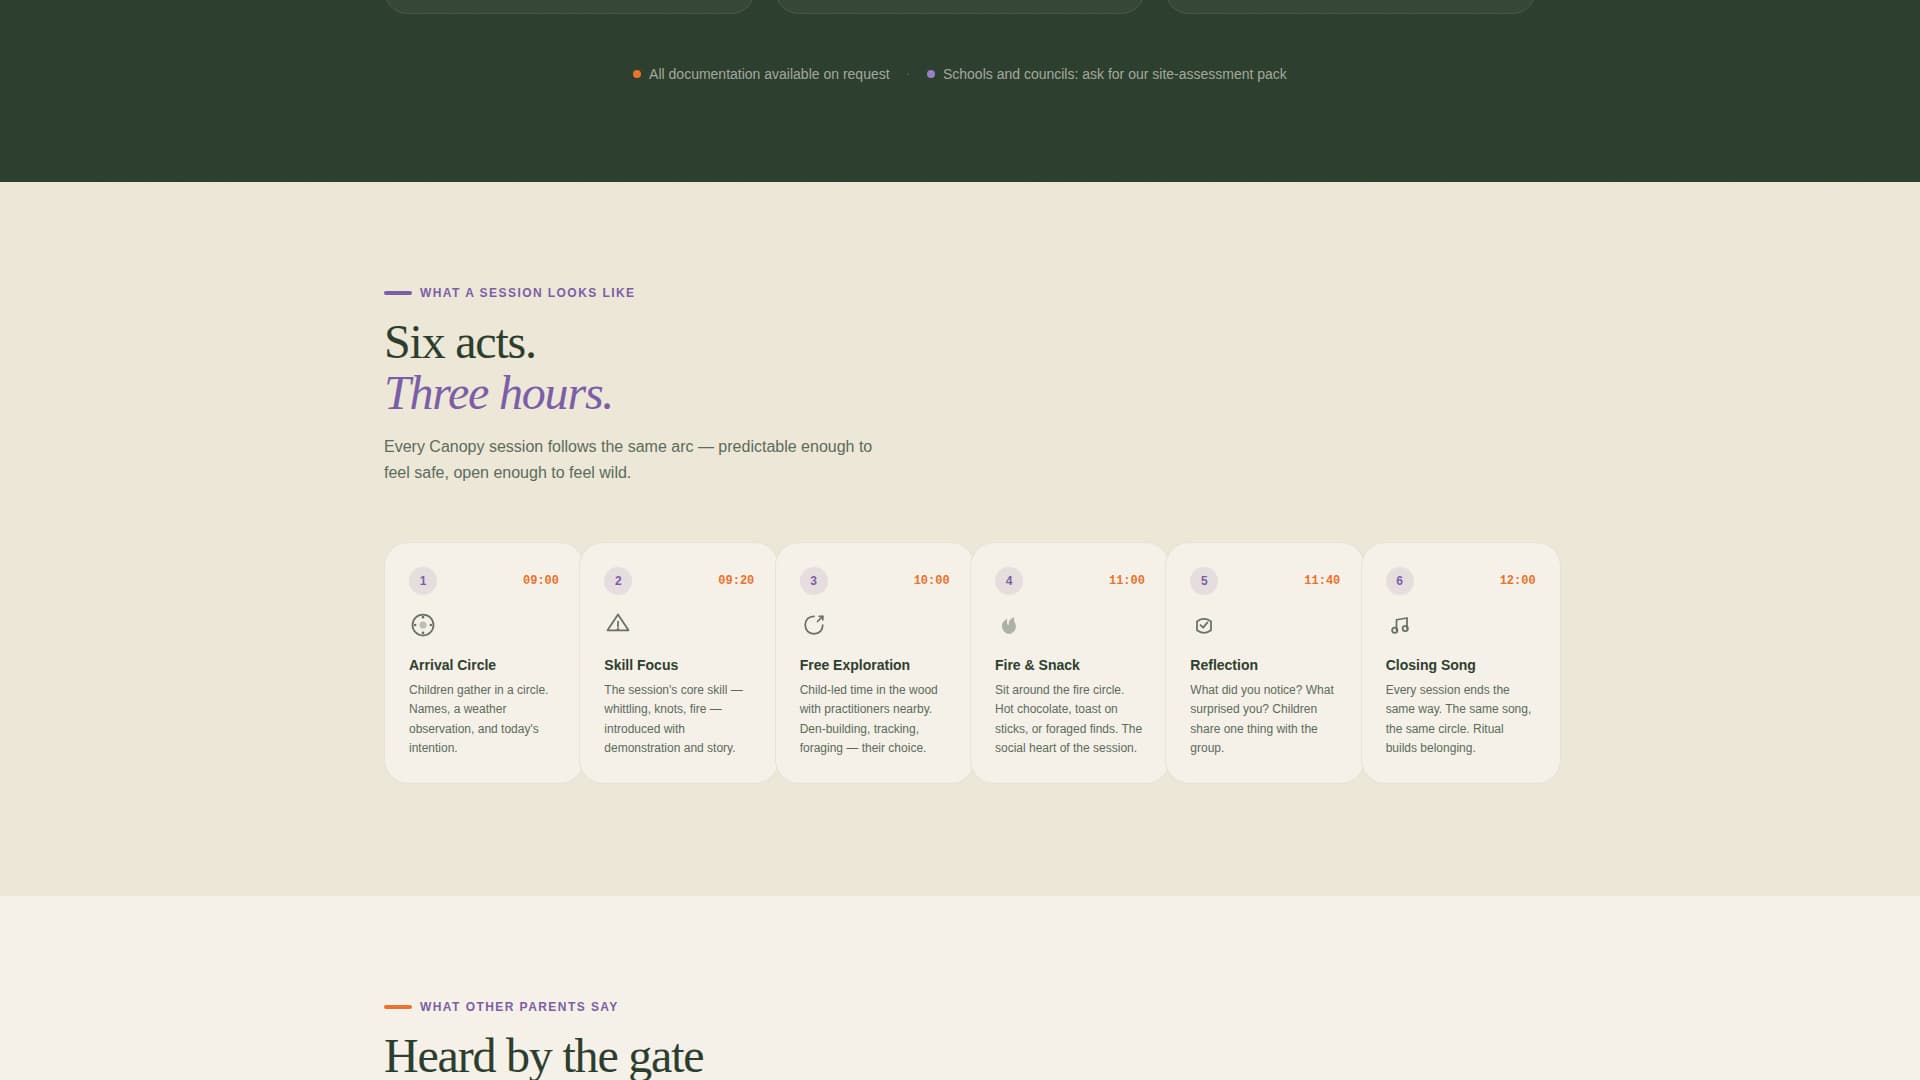Click step number 3 badge
Image resolution: width=1920 pixels, height=1080 pixels.
(814, 581)
